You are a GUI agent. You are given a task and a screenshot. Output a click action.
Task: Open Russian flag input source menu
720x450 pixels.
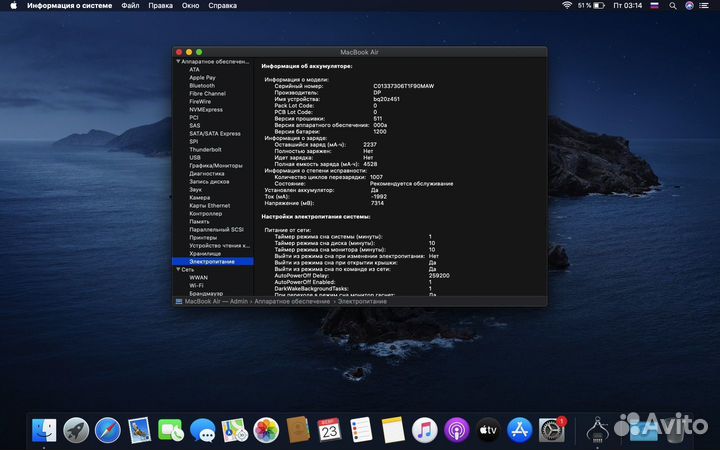[655, 6]
